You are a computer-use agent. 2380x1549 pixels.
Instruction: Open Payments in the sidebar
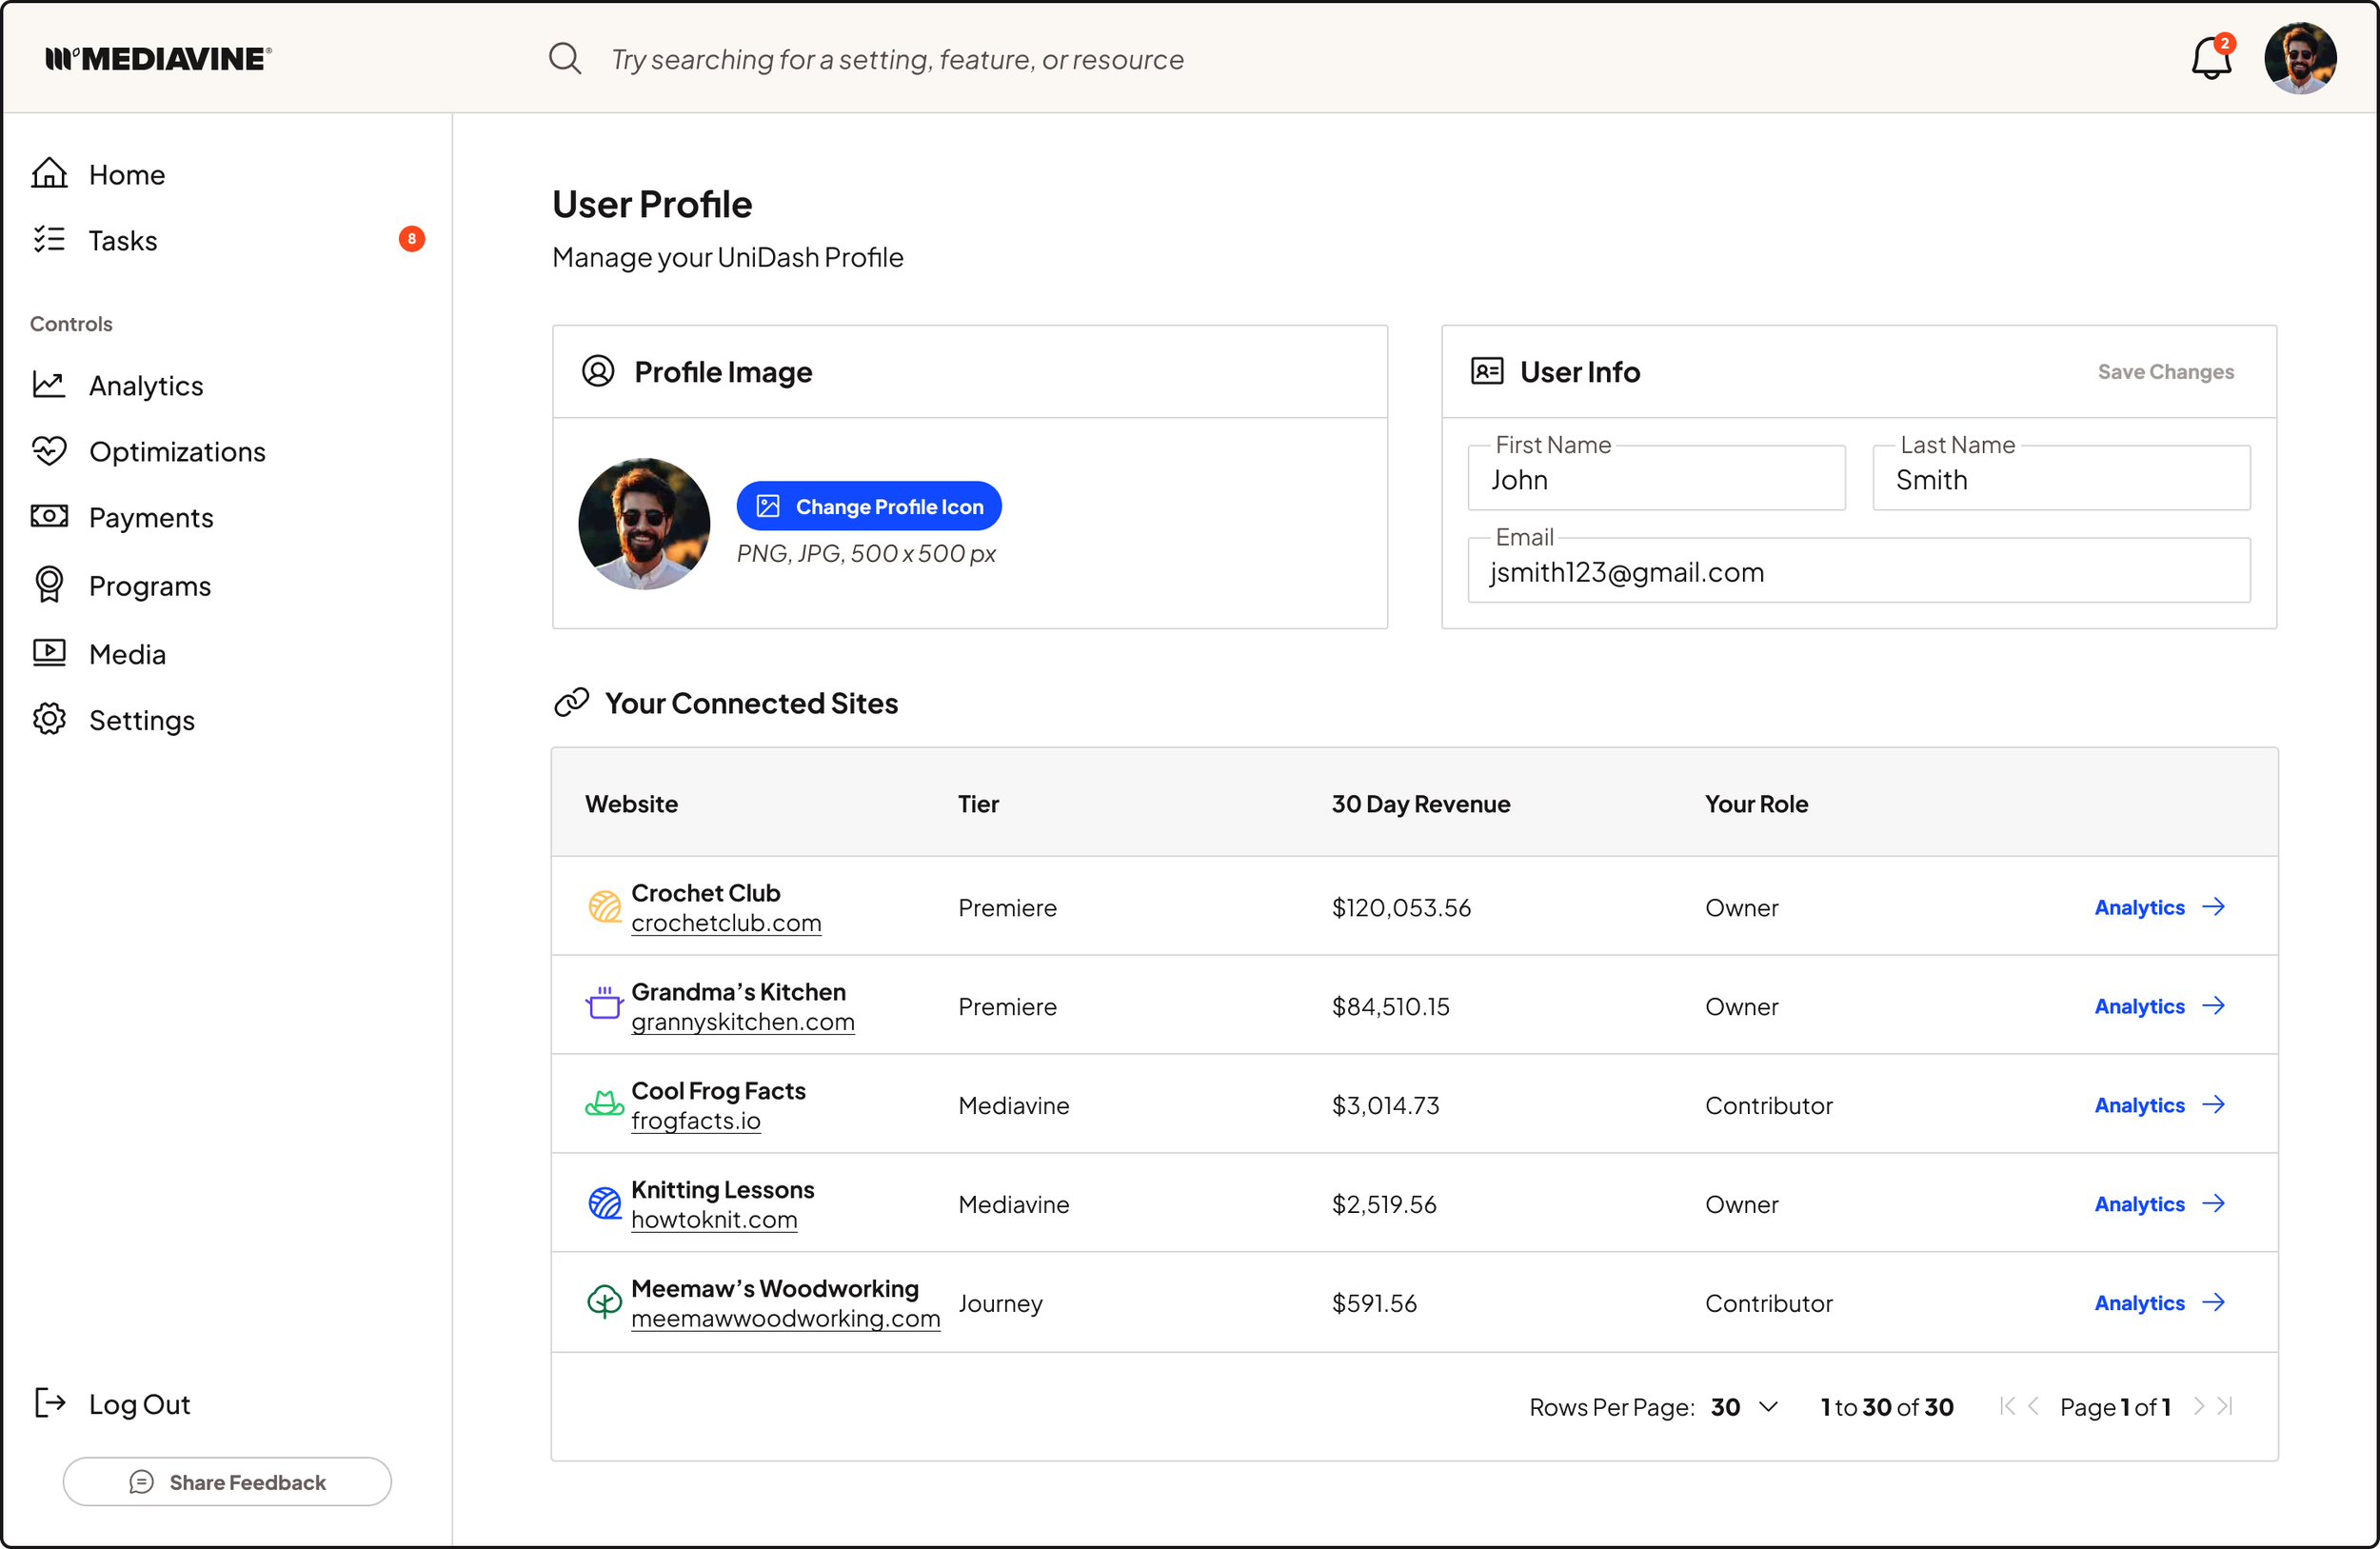pyautogui.click(x=151, y=518)
